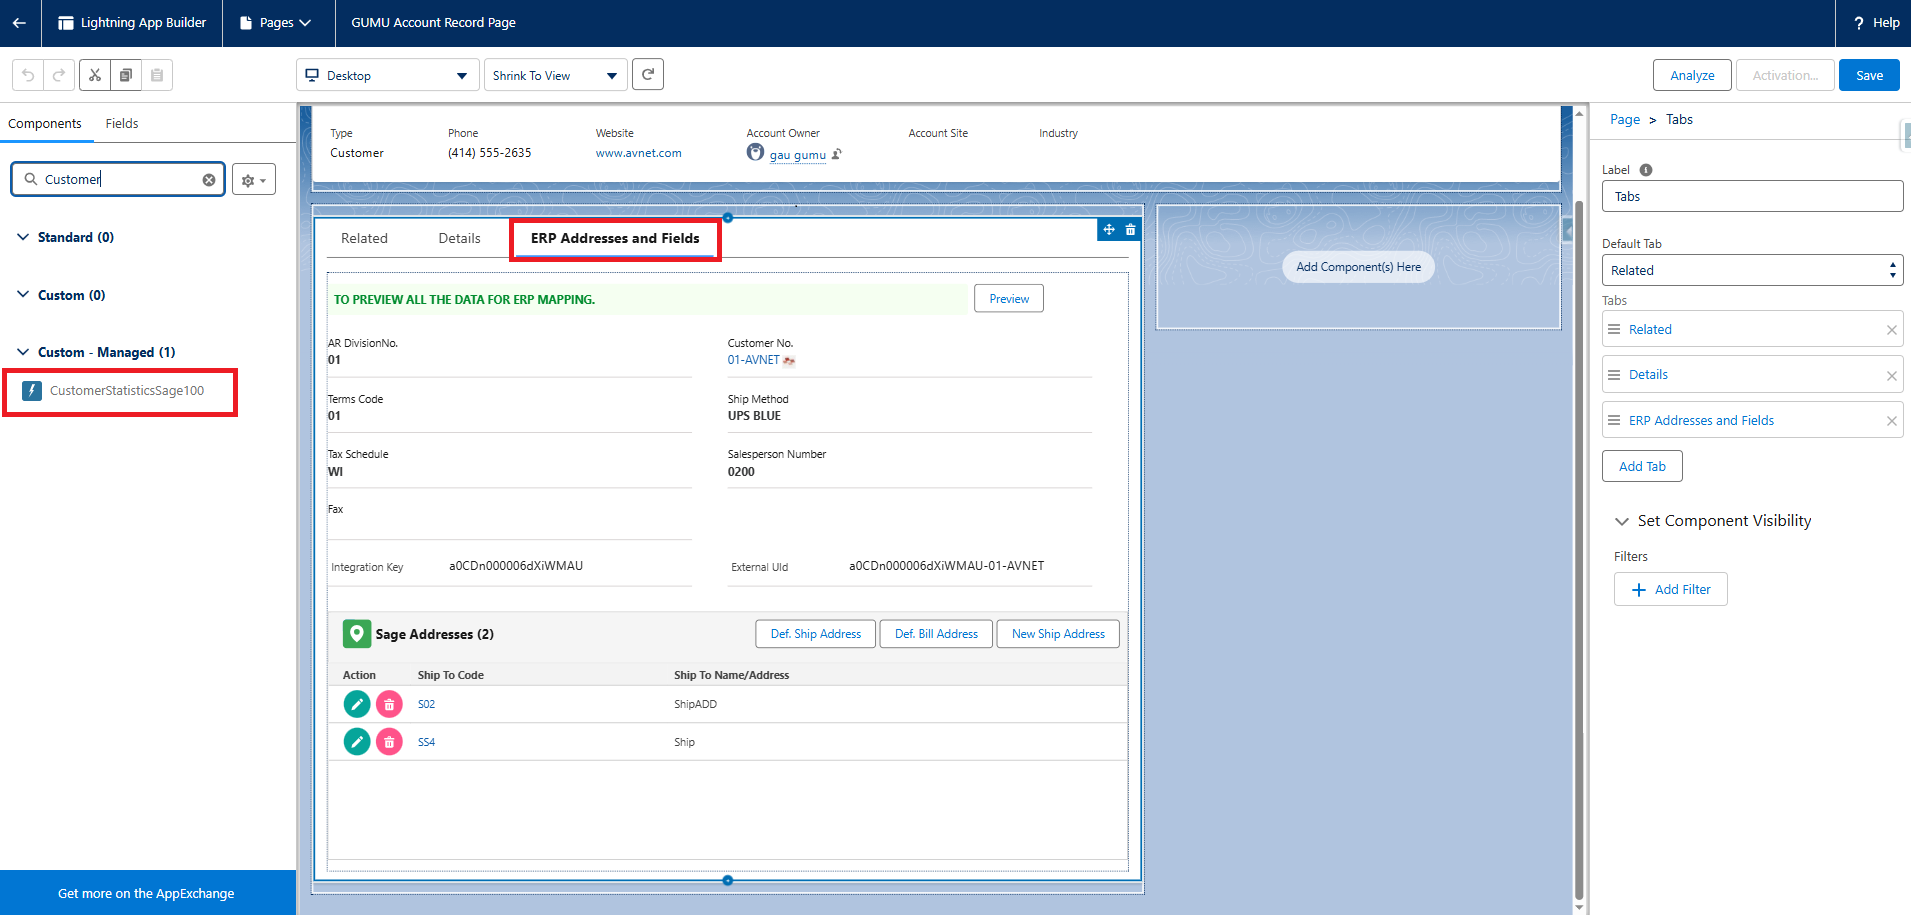1911x915 pixels.
Task: Click the Preview button
Action: click(1009, 299)
